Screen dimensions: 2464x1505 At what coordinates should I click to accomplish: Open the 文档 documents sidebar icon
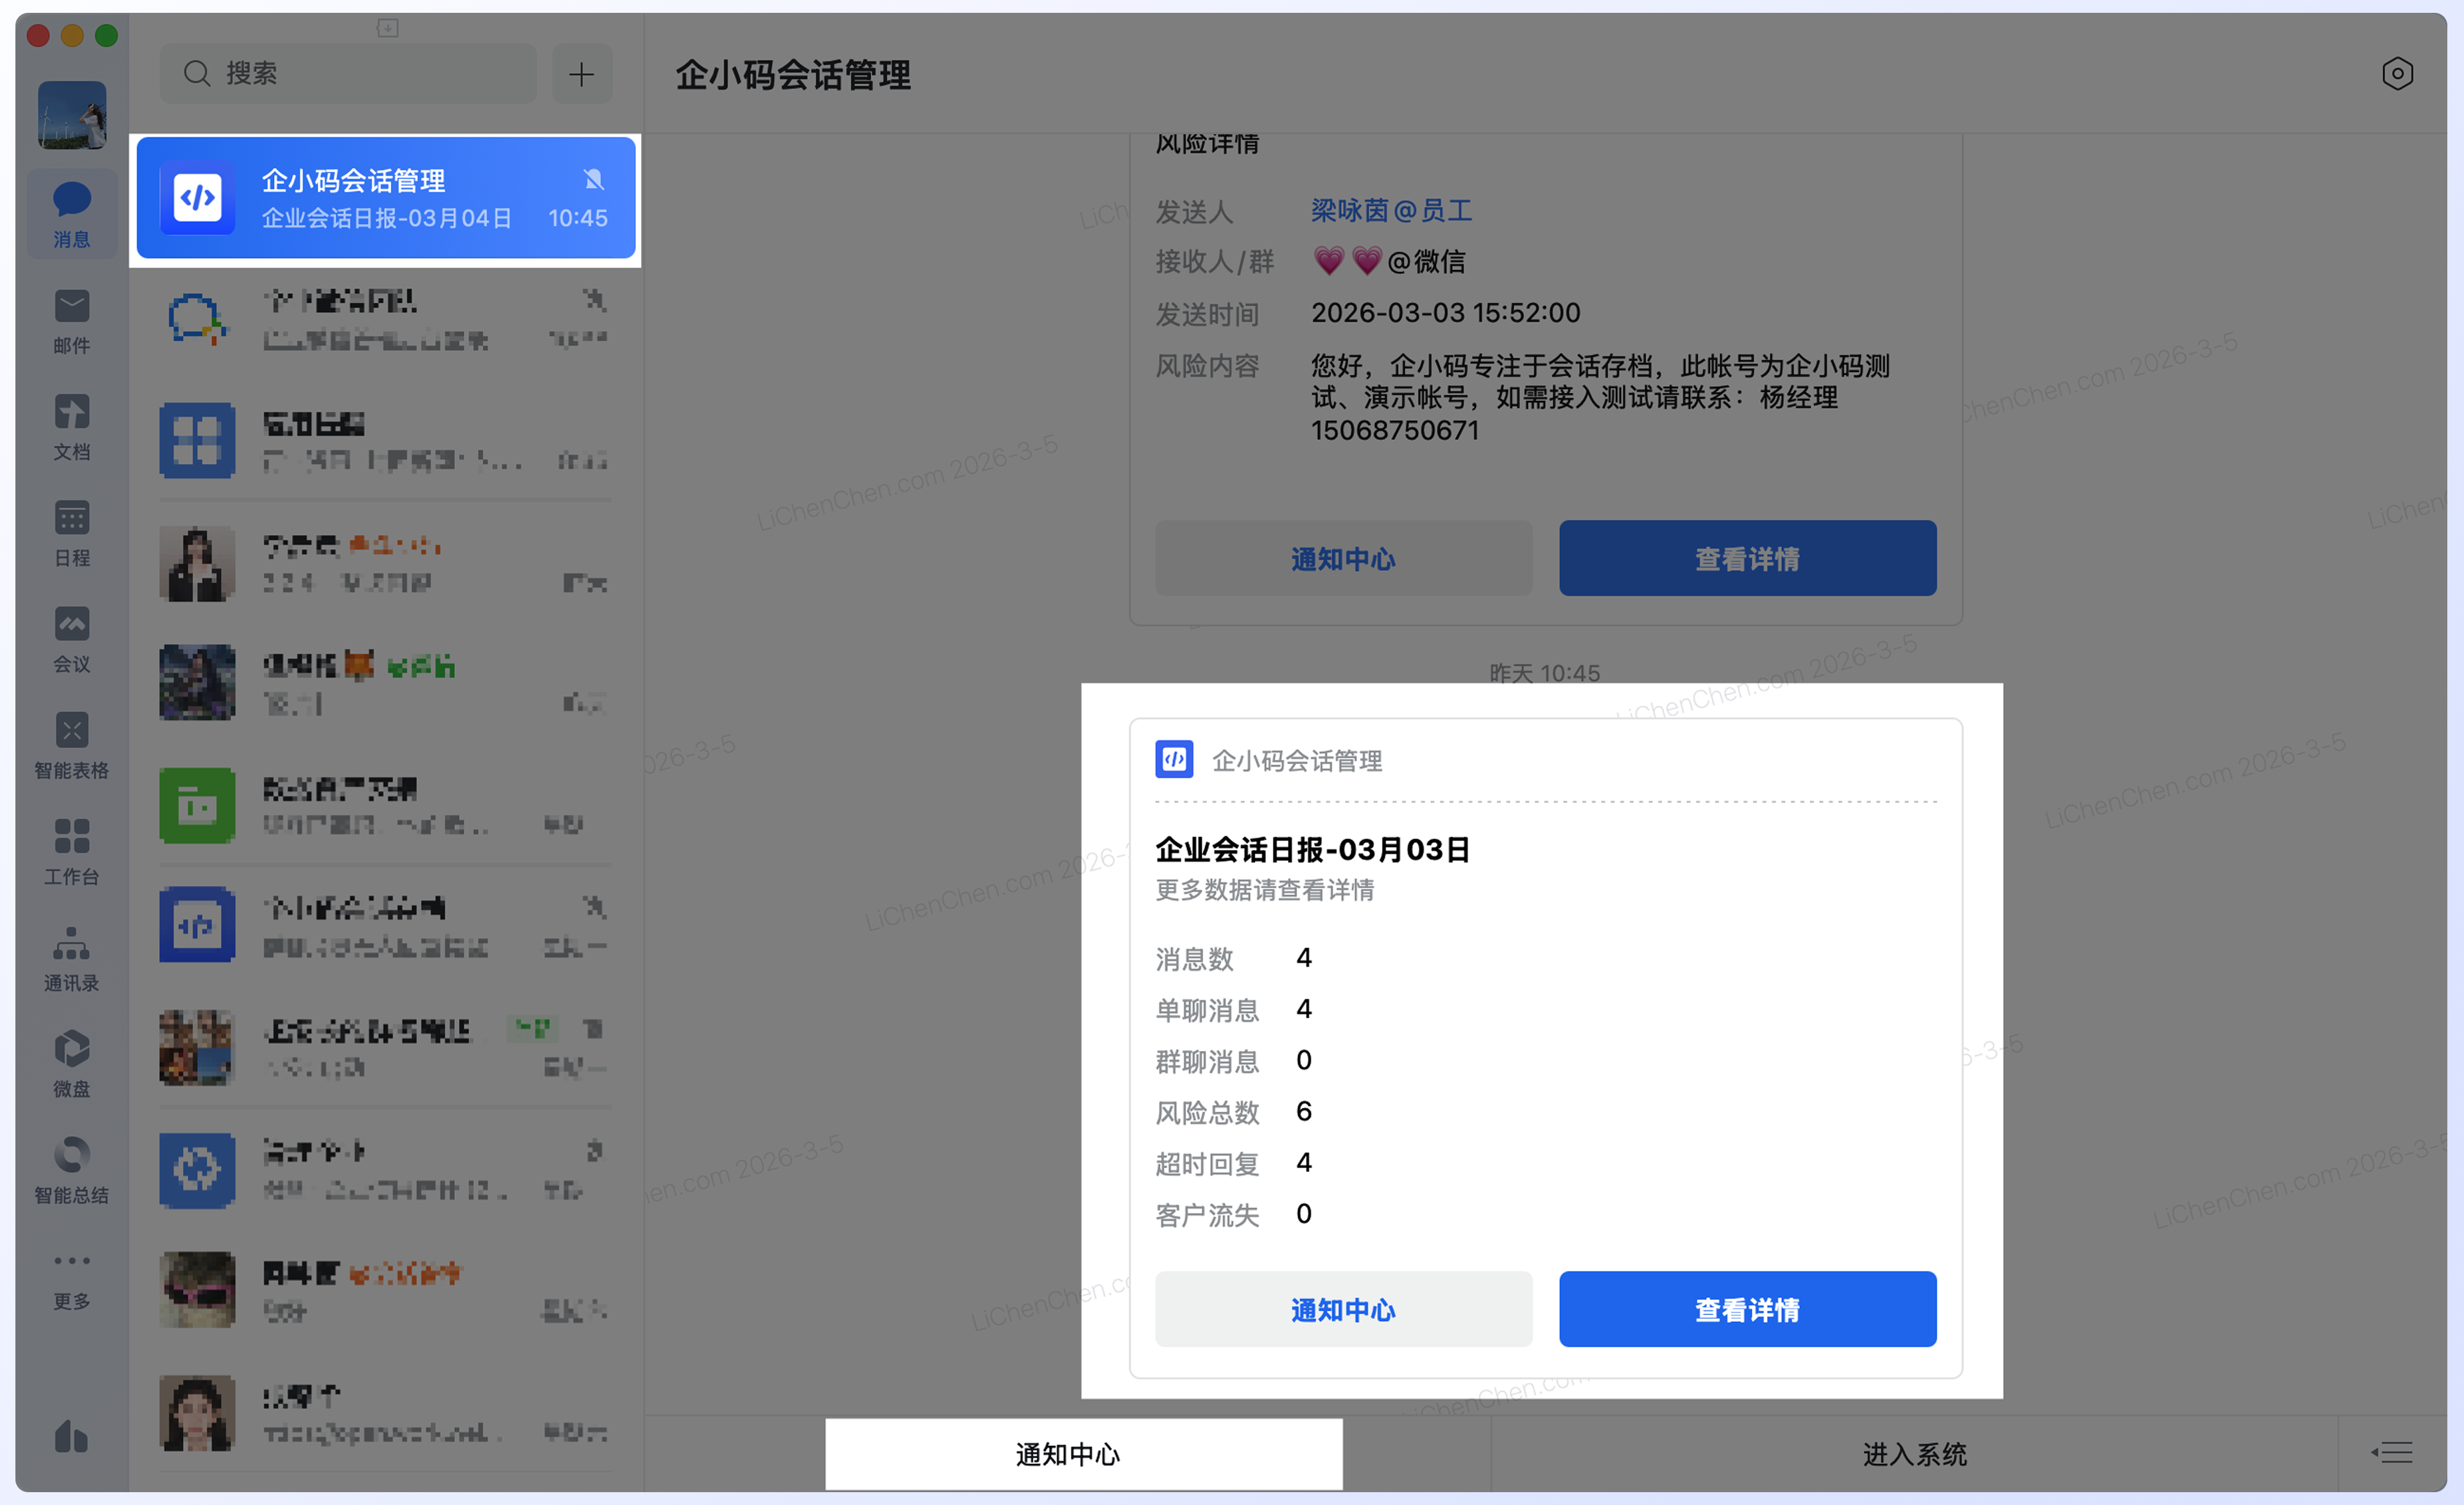(x=71, y=427)
